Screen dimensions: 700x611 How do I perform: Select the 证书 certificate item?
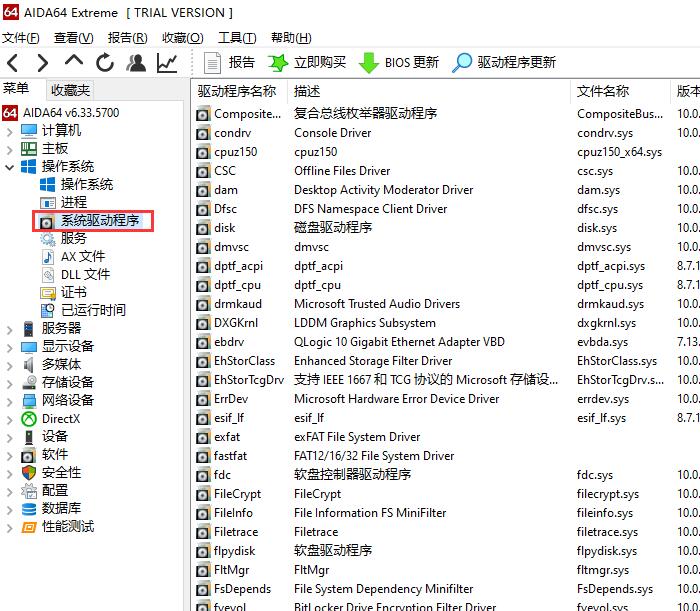tap(74, 292)
